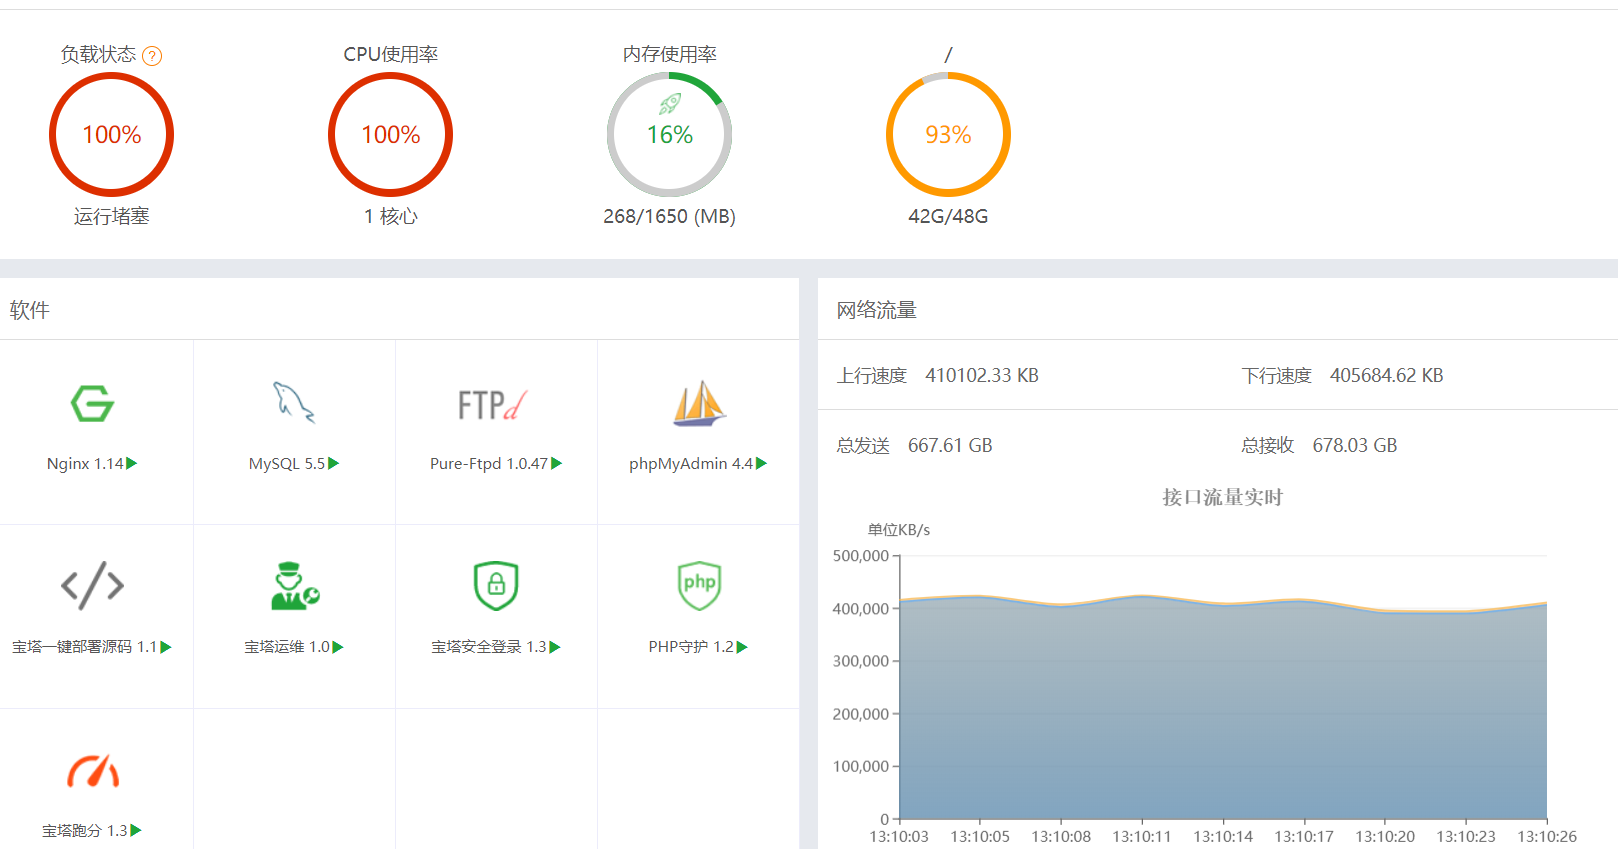1618x849 pixels.
Task: Open the 宝塔运维 operator icon
Action: [294, 586]
